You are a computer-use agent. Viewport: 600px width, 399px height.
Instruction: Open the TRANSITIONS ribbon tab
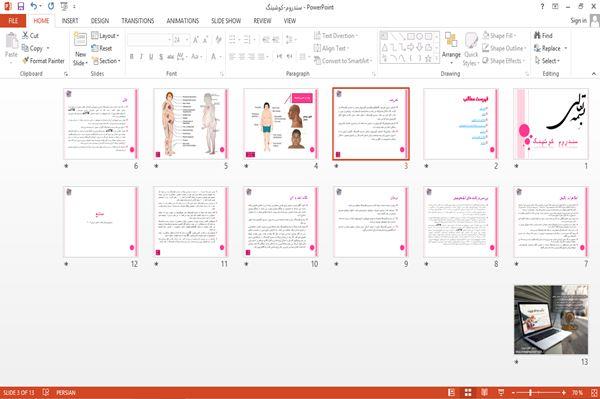(x=138, y=21)
